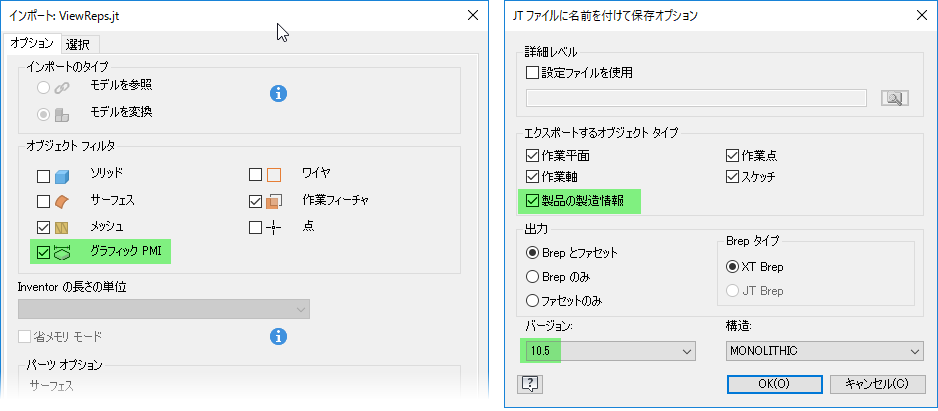Select the Brep のみ radio button
Viewport: 938px width, 411px height.
[x=532, y=276]
